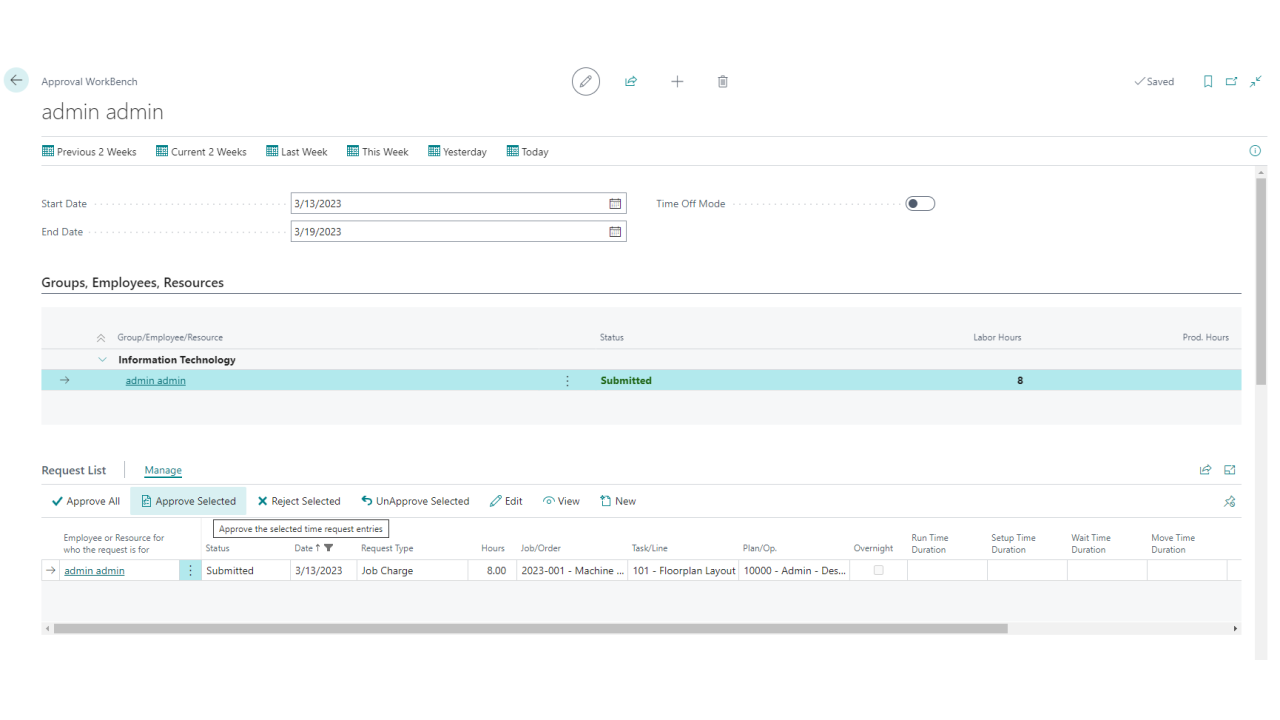This screenshot has width=1280, height=720.
Task: Click the bookmark icon
Action: (x=1208, y=81)
